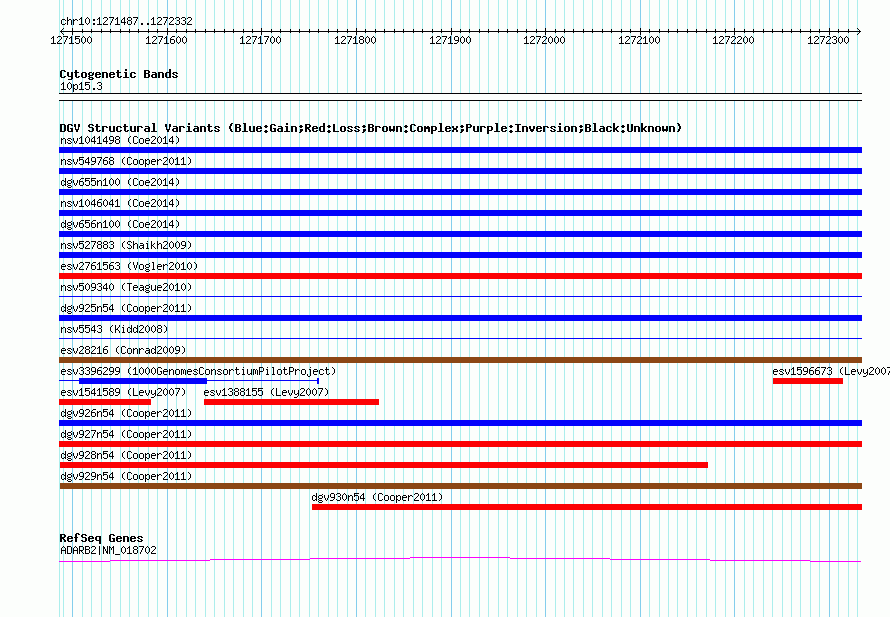This screenshot has height=617, width=890.
Task: Click ruler position 1272300
Action: (828, 40)
